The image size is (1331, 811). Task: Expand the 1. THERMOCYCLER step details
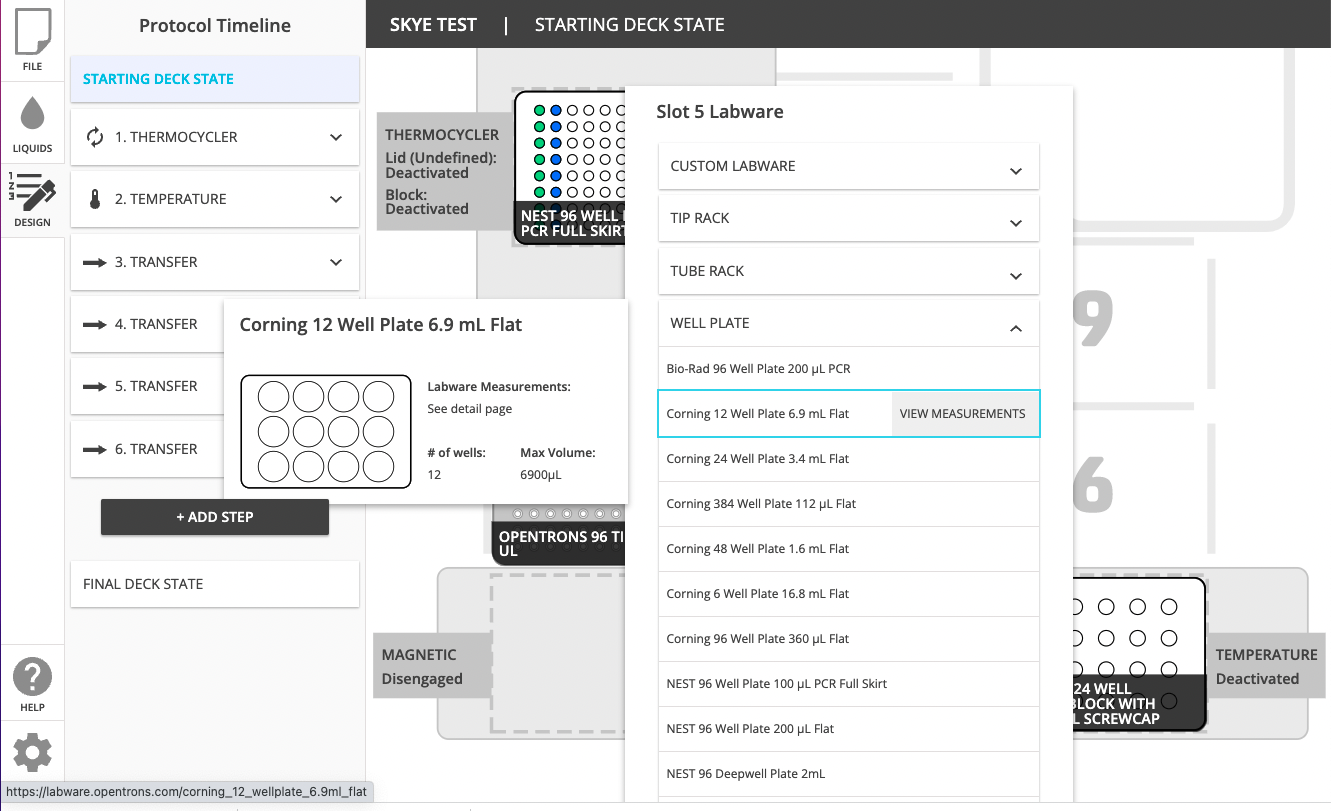[337, 136]
